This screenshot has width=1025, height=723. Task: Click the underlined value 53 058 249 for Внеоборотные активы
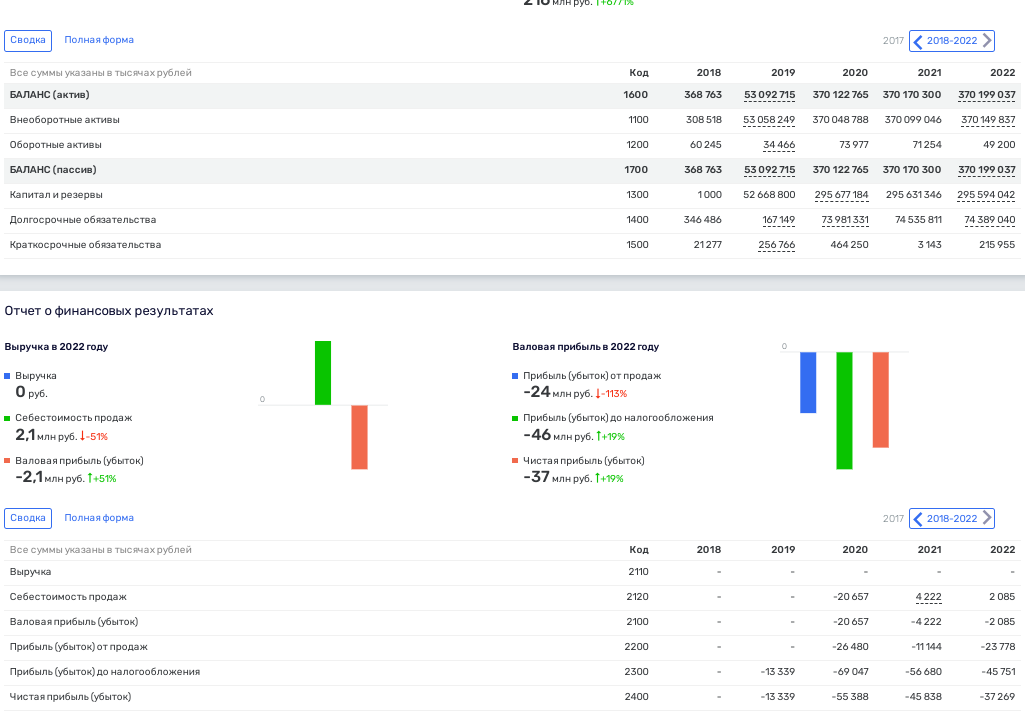769,120
